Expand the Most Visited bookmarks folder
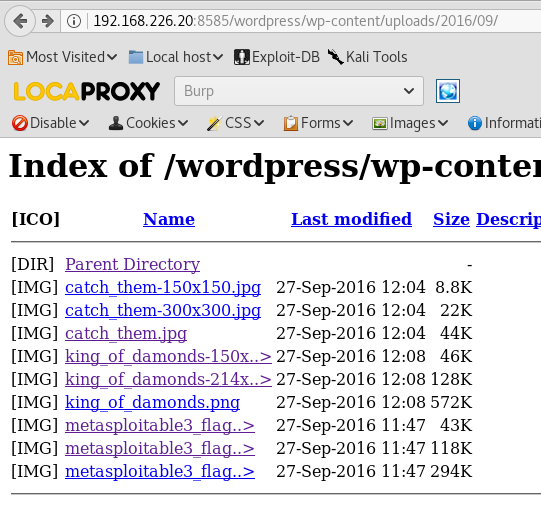The width and height of the screenshot is (541, 523). coord(62,57)
